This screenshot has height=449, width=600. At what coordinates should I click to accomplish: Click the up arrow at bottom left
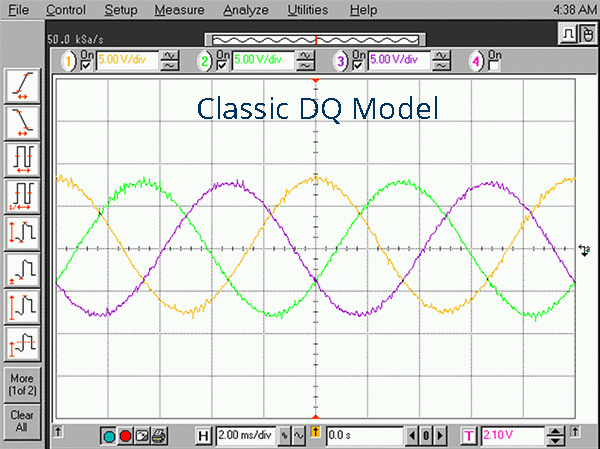click(58, 432)
